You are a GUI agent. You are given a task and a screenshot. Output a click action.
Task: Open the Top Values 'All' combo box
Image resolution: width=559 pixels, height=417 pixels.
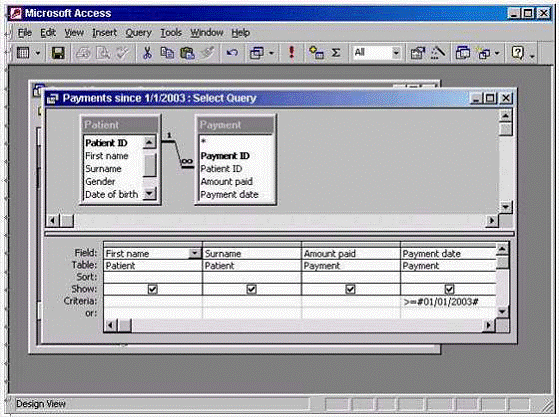[396, 53]
